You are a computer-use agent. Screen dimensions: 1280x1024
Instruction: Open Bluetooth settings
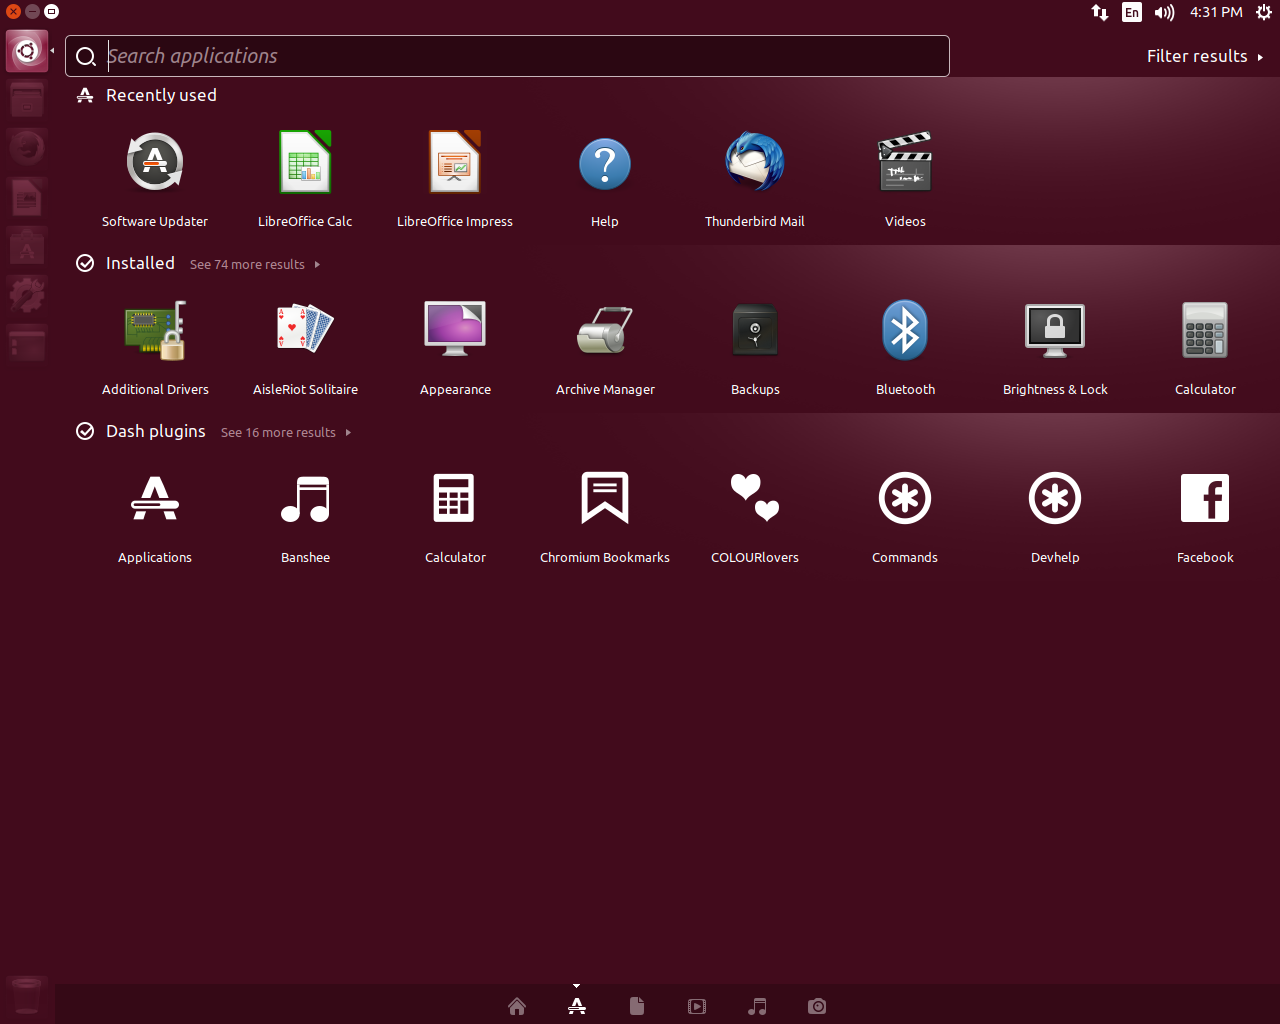905,346
